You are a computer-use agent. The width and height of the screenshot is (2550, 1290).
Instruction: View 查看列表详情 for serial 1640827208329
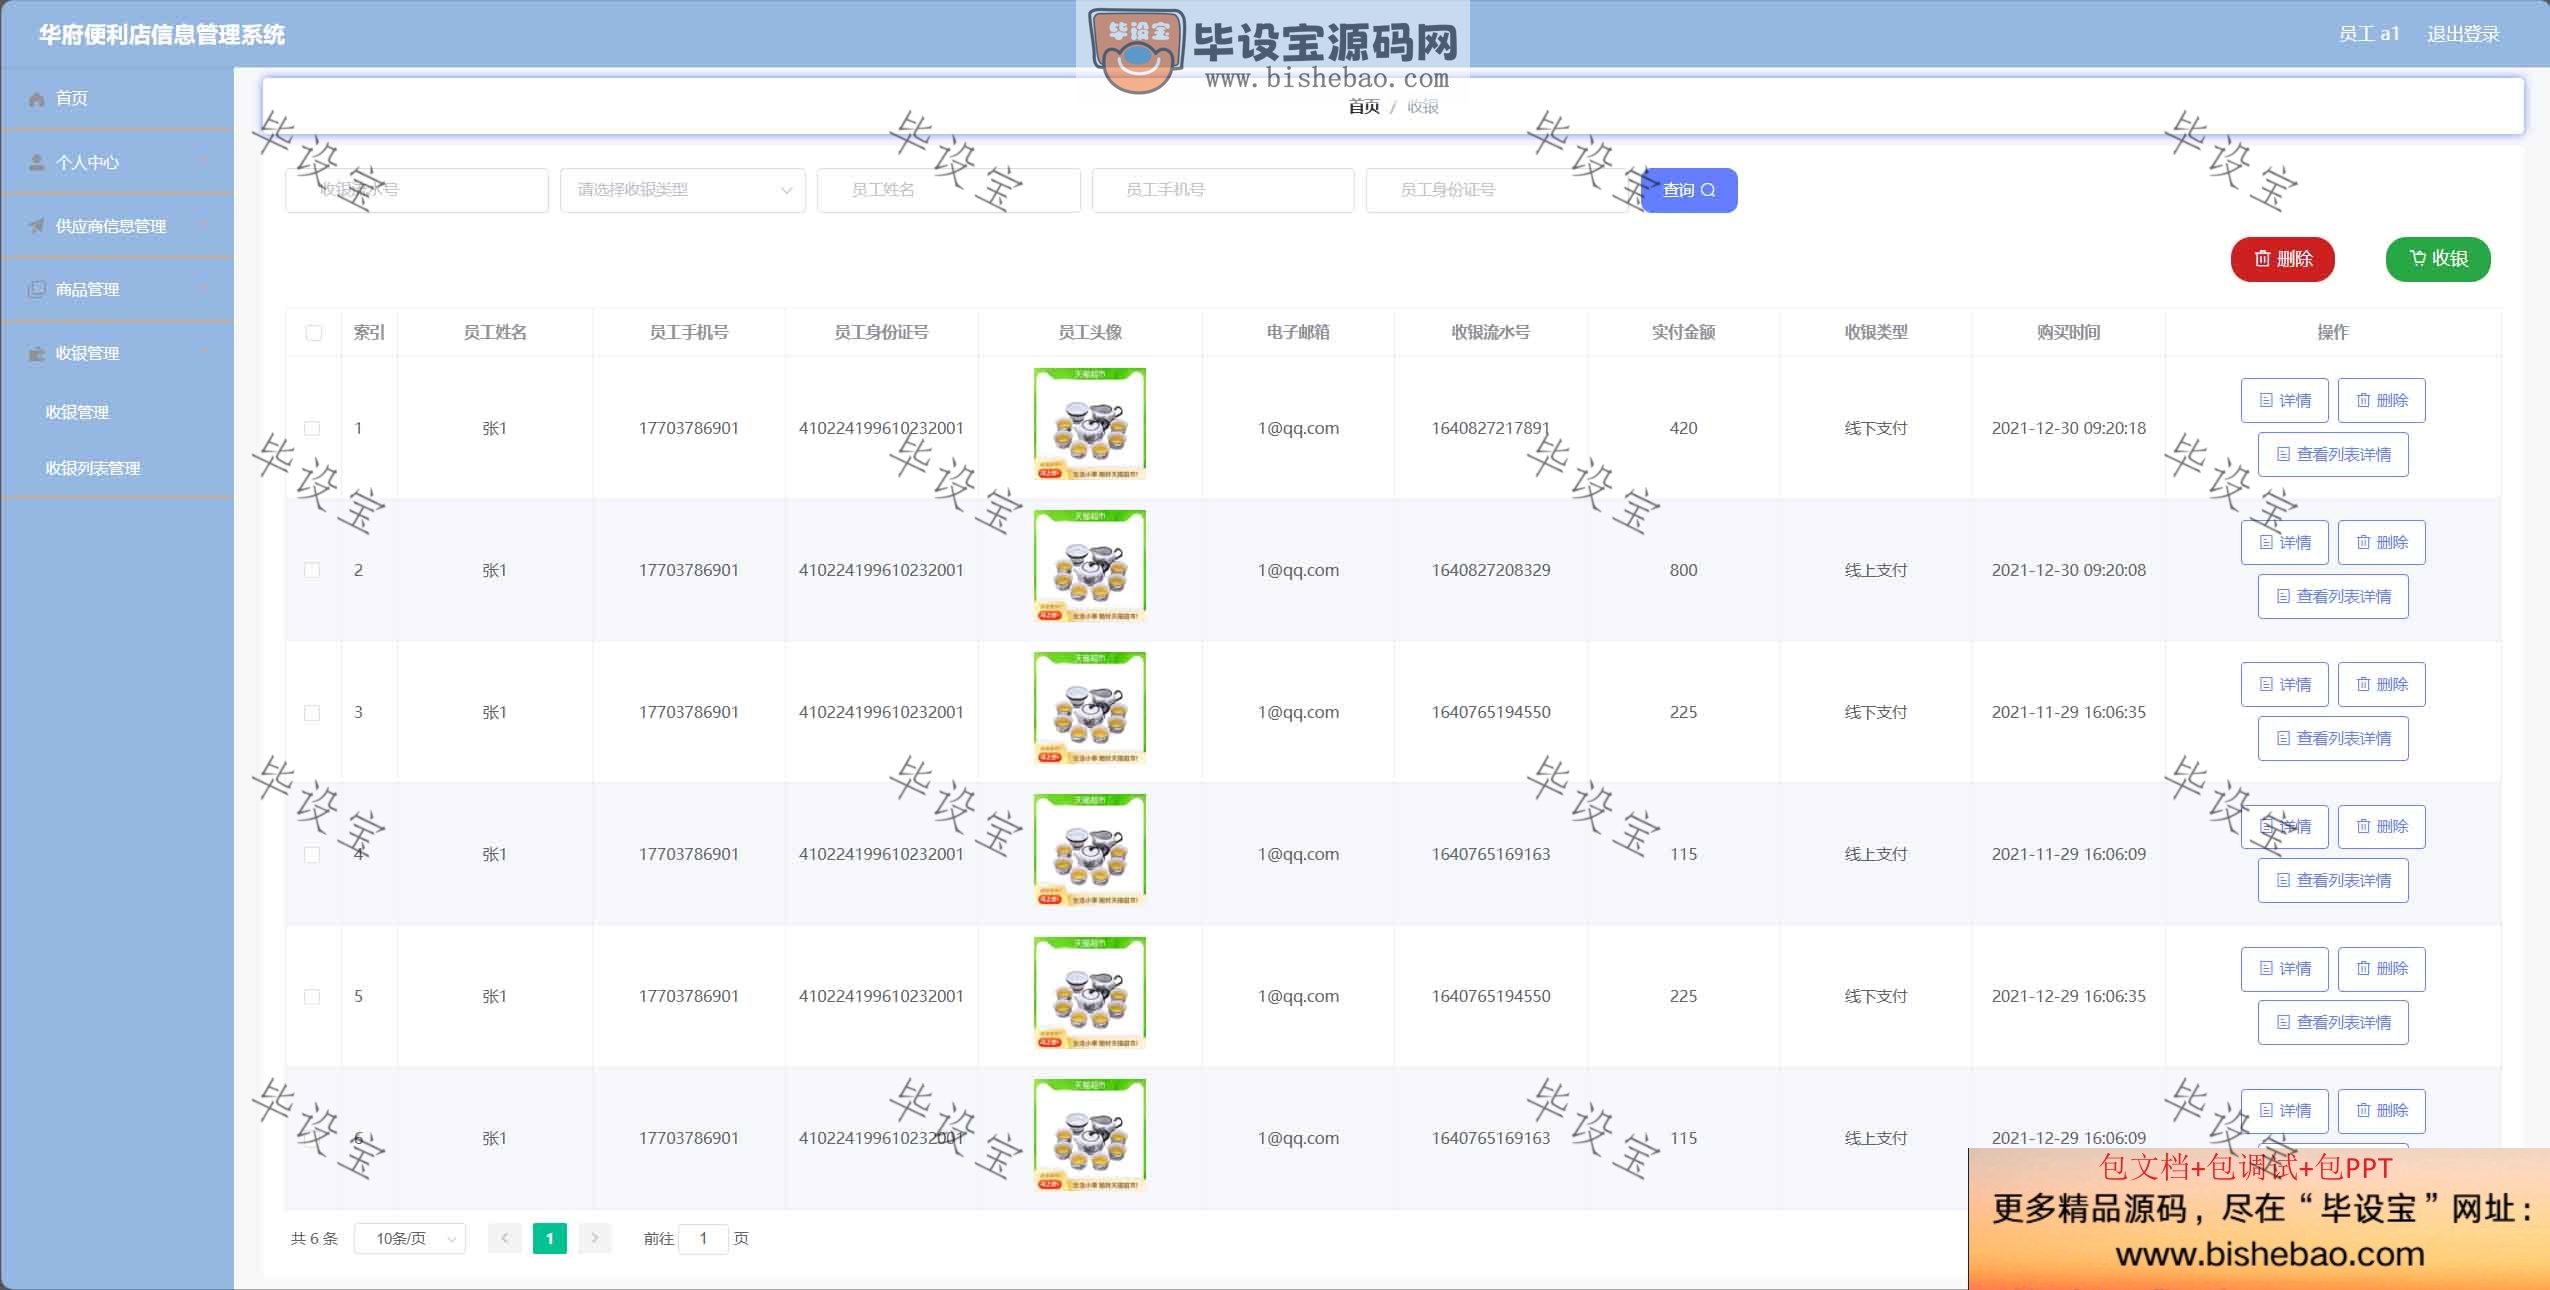tap(2333, 596)
